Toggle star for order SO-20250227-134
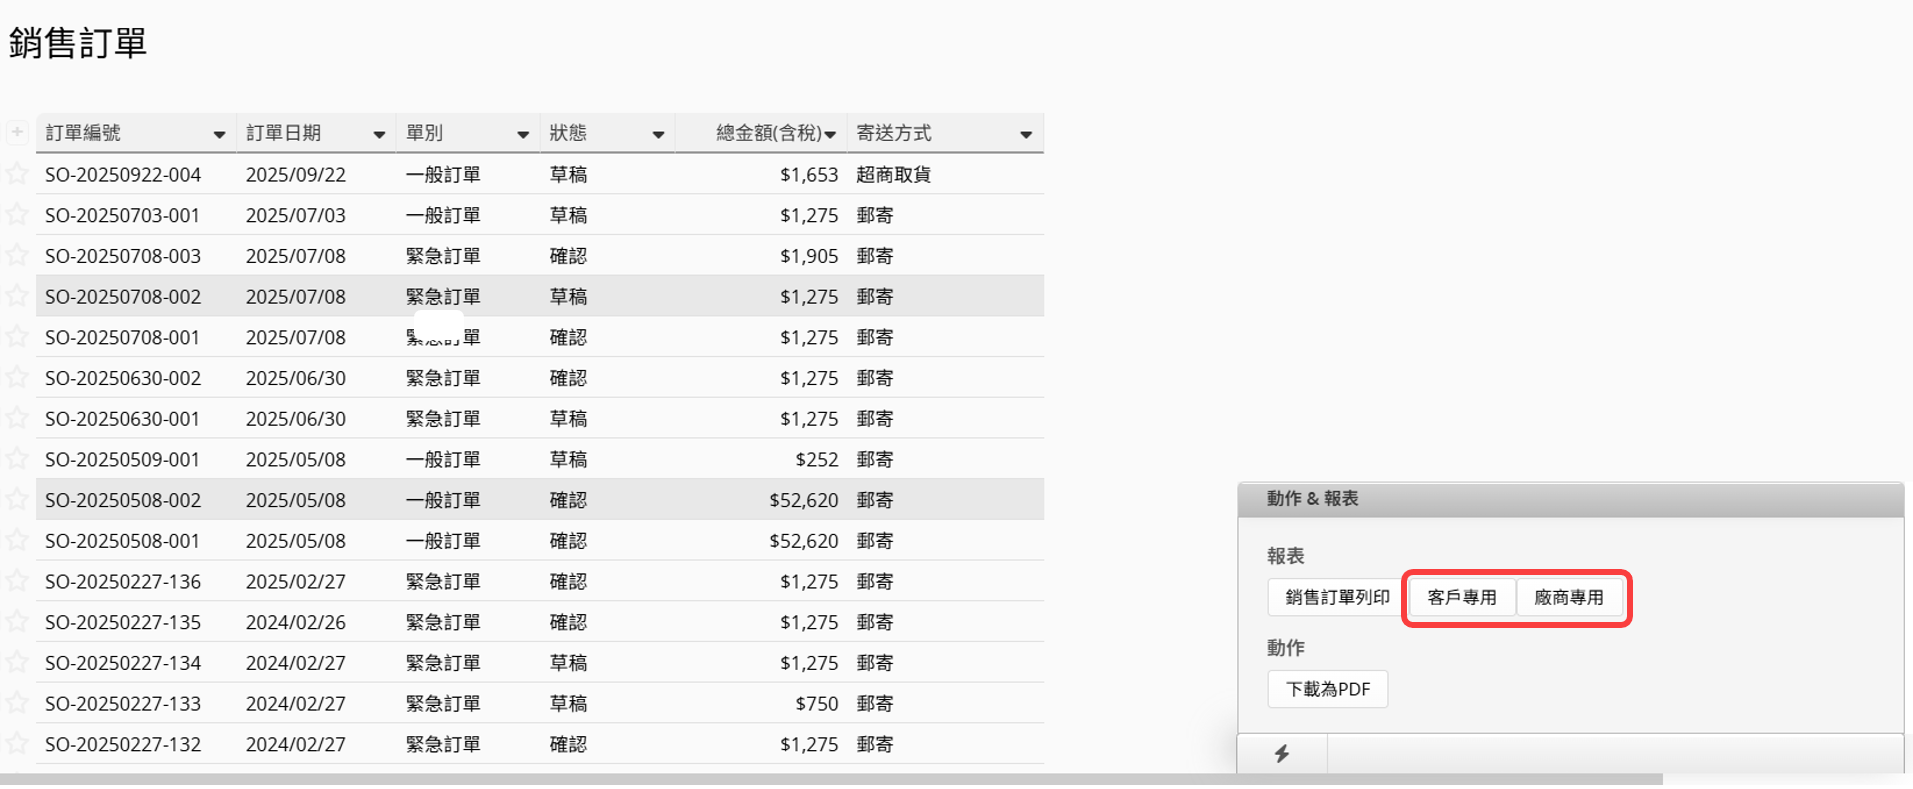The width and height of the screenshot is (1913, 789). coord(17,662)
